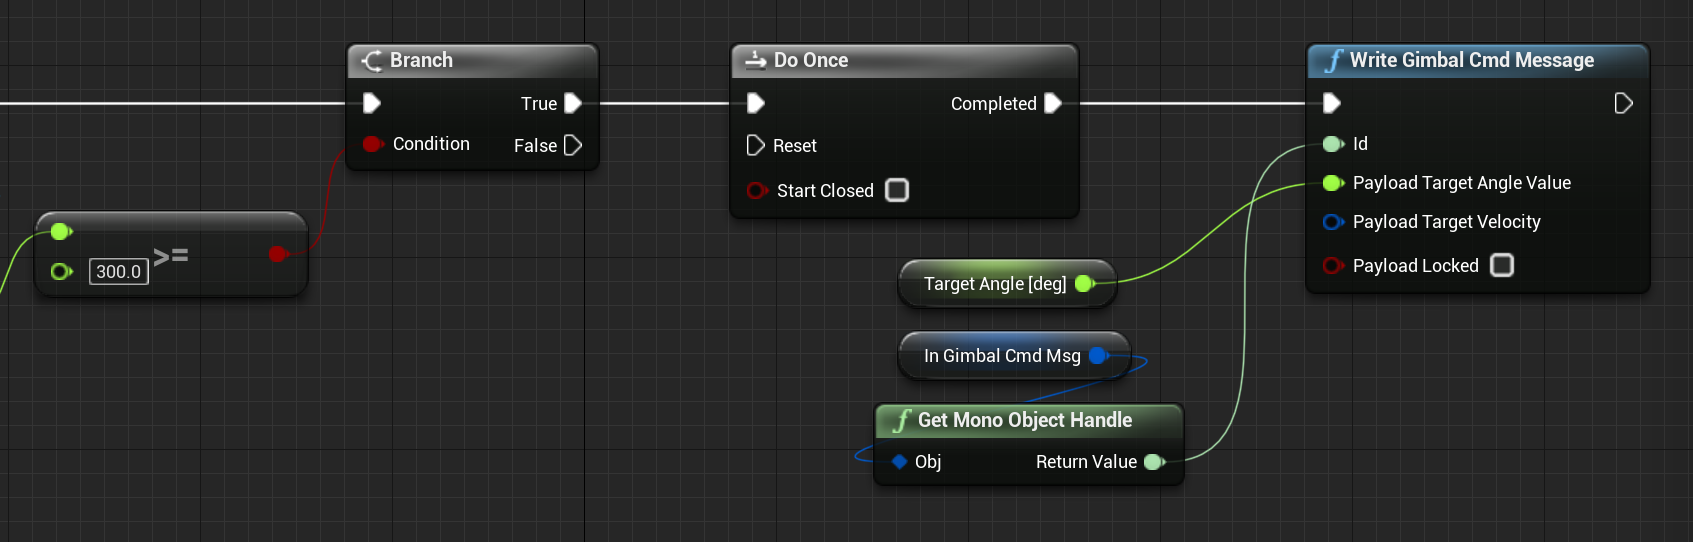
Task: Click the Do Once Completed output pin
Action: coord(1053,103)
